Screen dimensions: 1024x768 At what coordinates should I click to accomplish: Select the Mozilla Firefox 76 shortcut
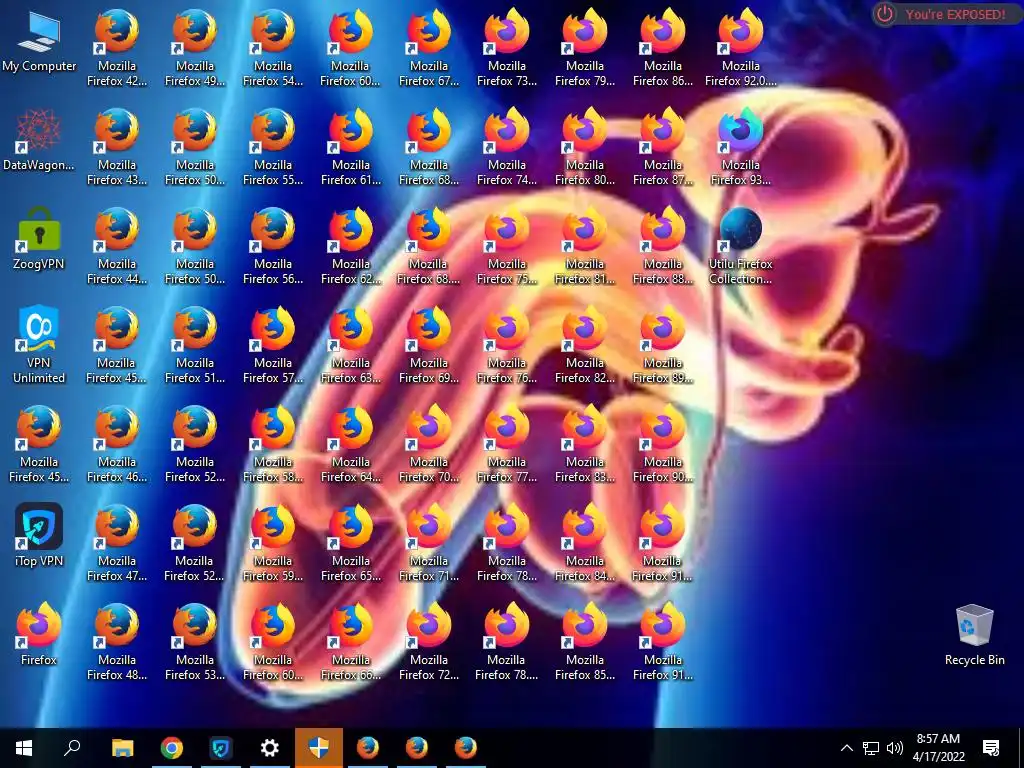[x=507, y=345]
